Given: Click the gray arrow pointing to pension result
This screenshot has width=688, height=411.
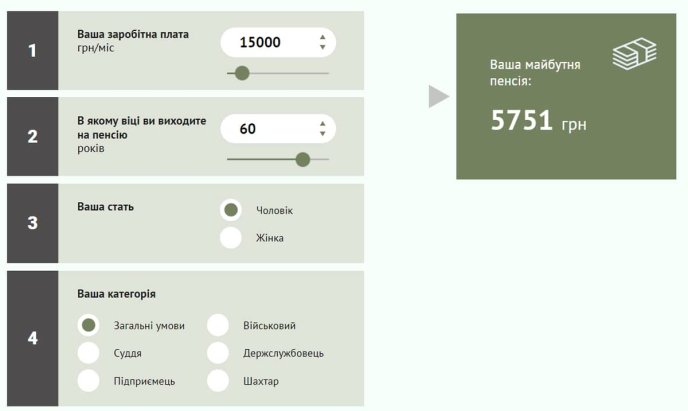Looking at the screenshot, I should [x=439, y=96].
